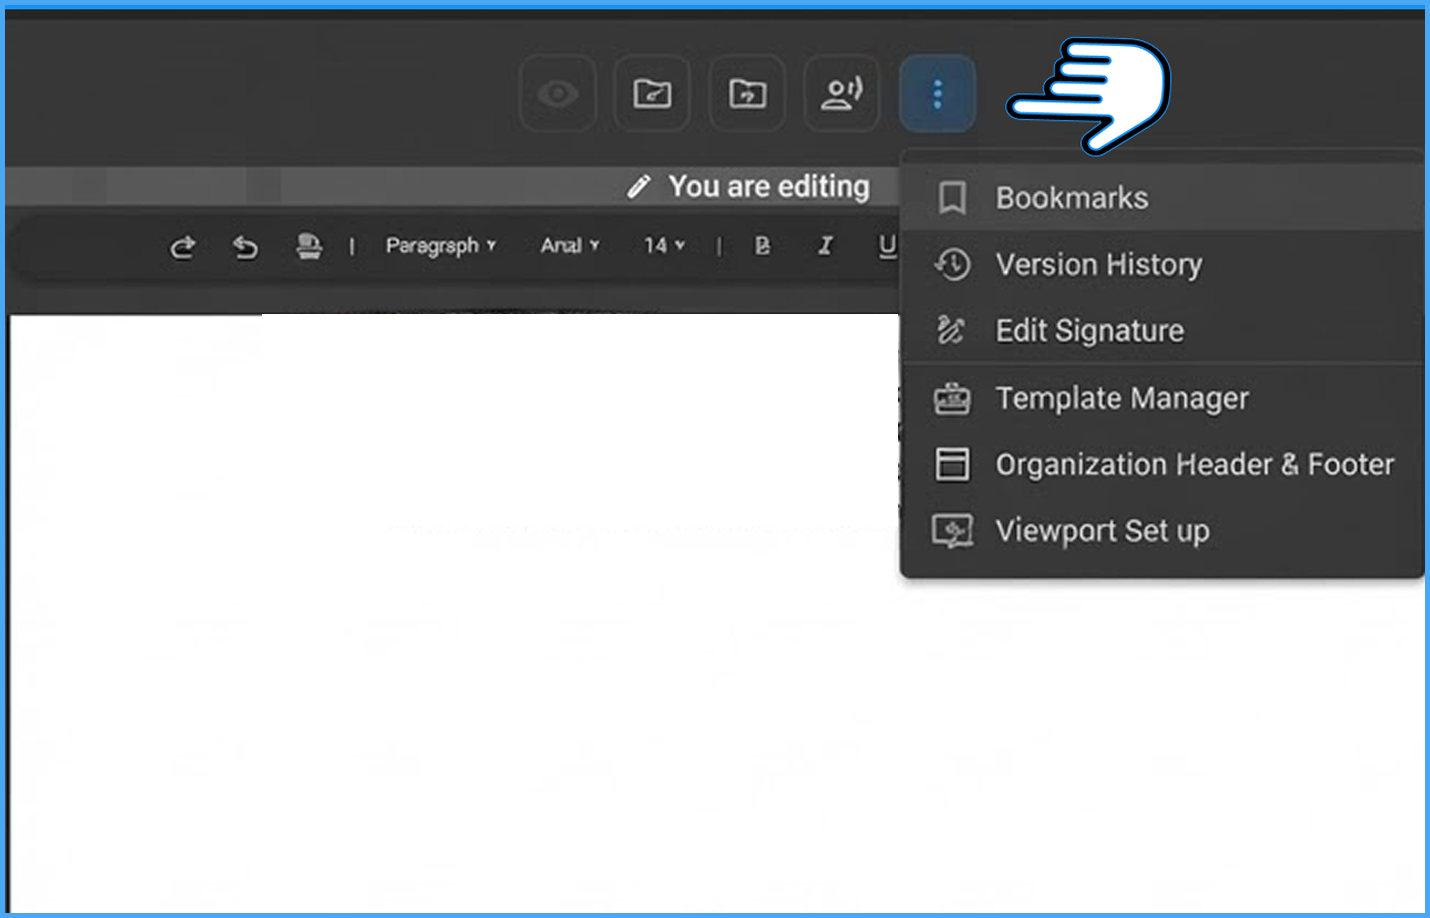Click the redo arrow icon

(182, 246)
